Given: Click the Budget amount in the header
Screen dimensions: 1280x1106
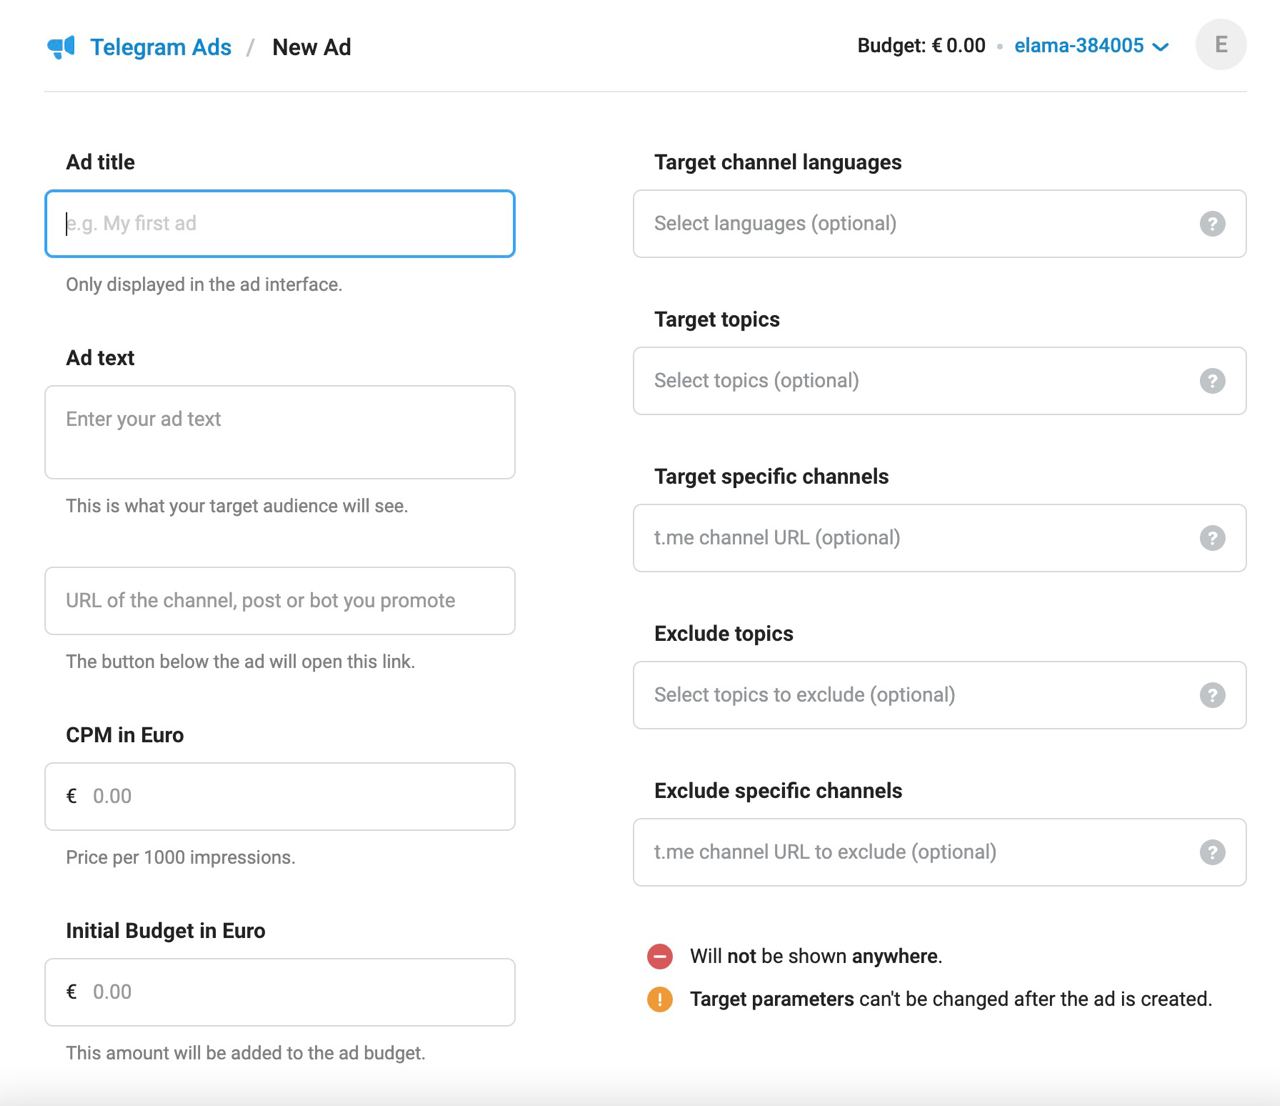Looking at the screenshot, I should [x=922, y=45].
